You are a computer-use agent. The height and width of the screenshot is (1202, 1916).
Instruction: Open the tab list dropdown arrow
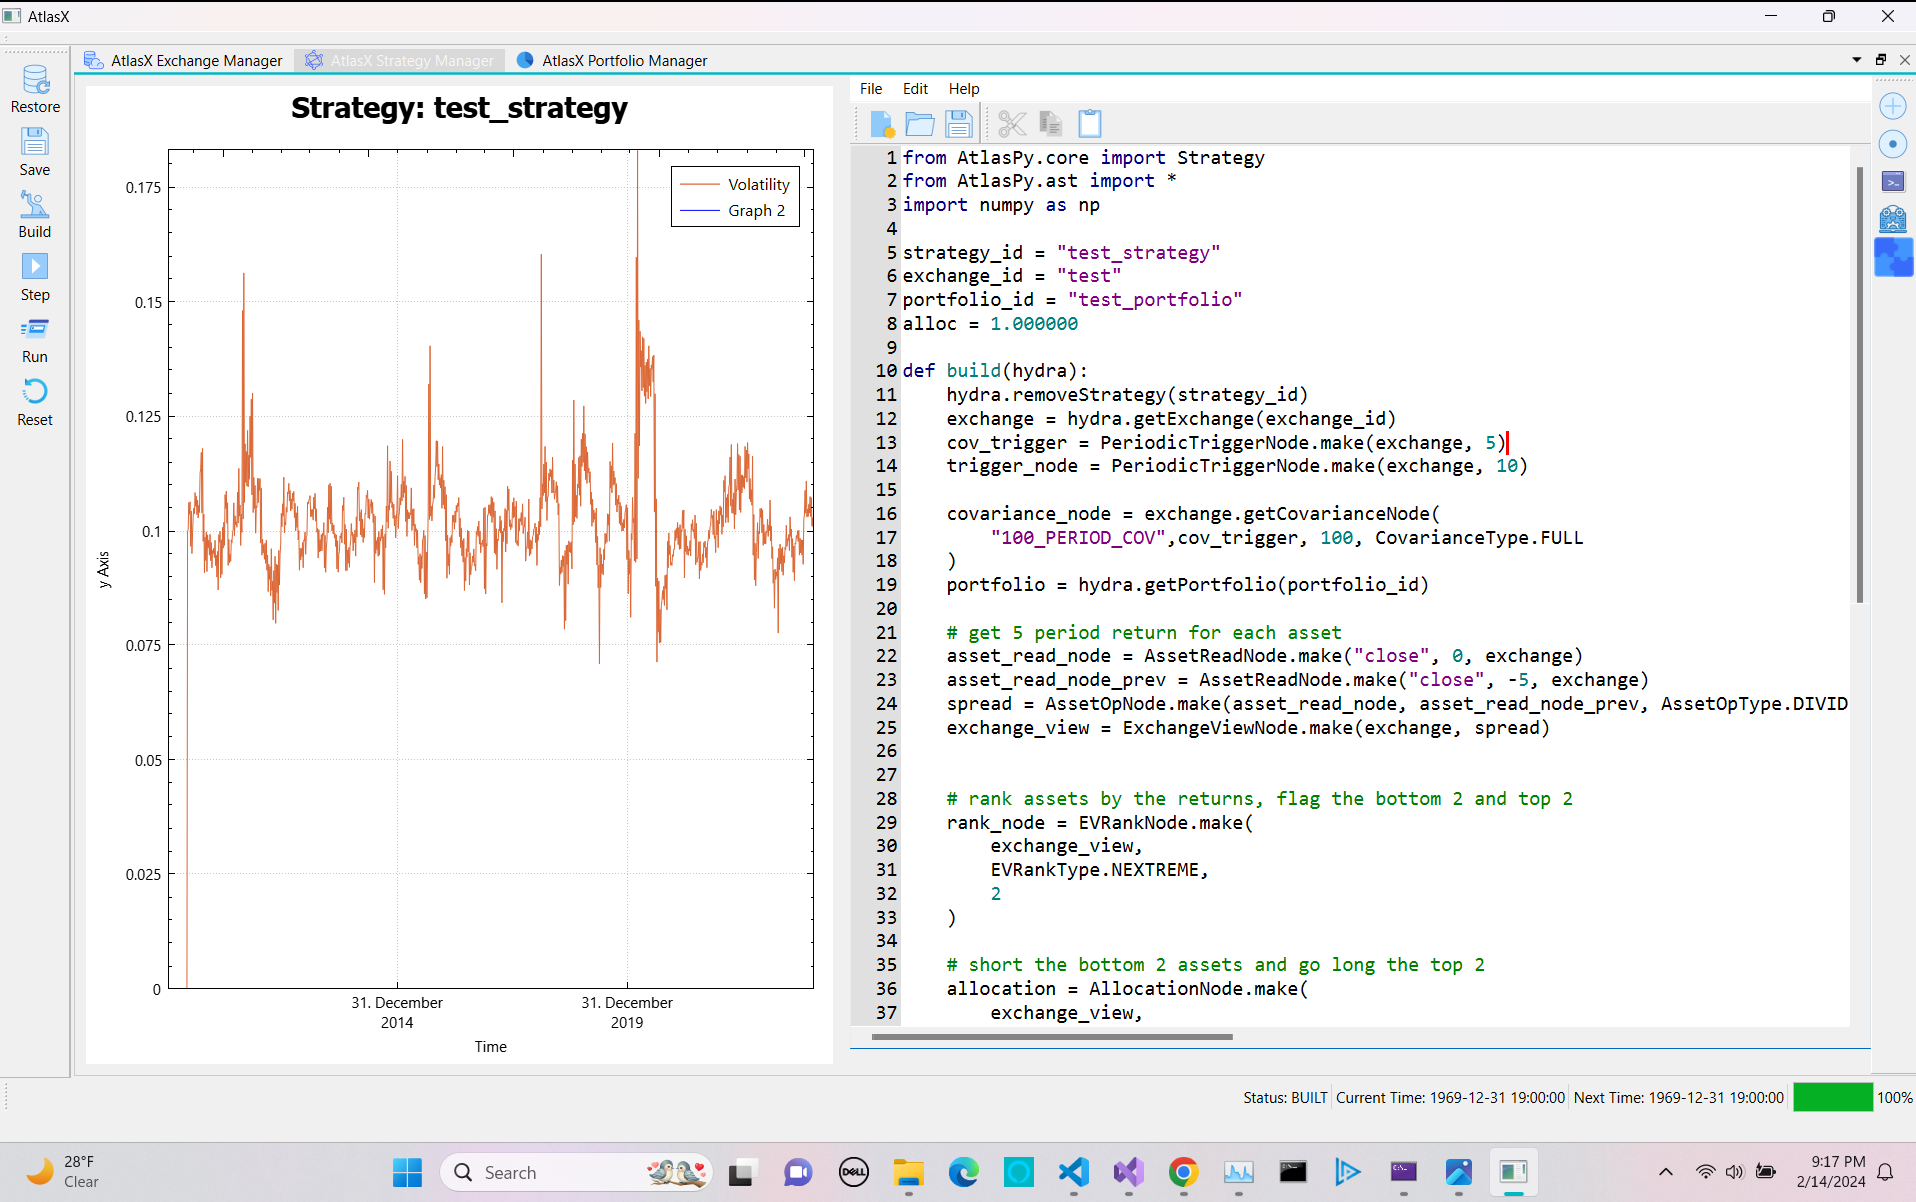(1857, 60)
